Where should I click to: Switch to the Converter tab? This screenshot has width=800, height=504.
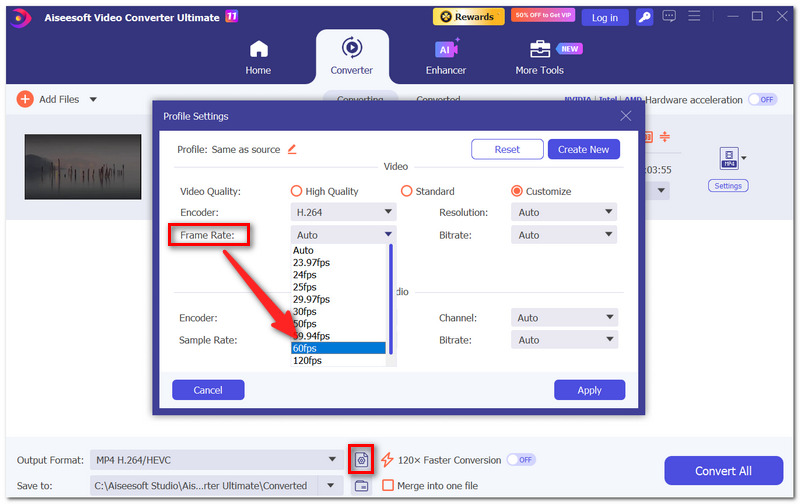click(x=352, y=57)
